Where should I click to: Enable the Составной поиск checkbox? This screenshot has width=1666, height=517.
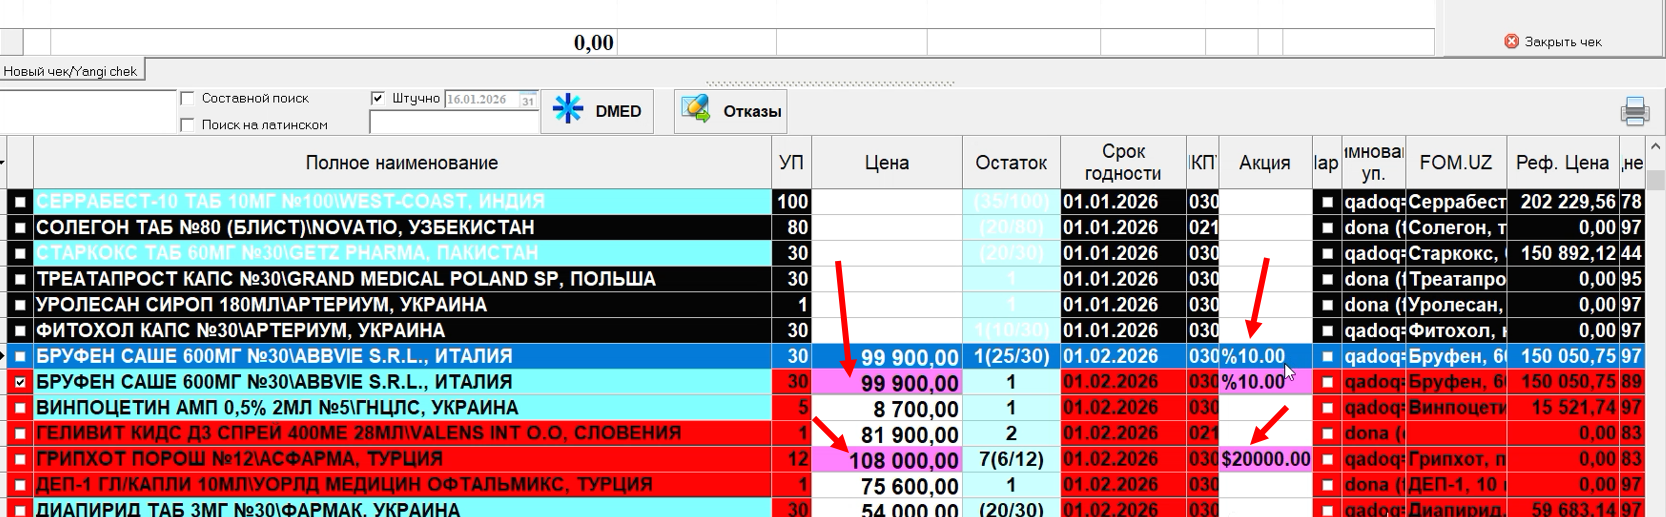pos(187,98)
